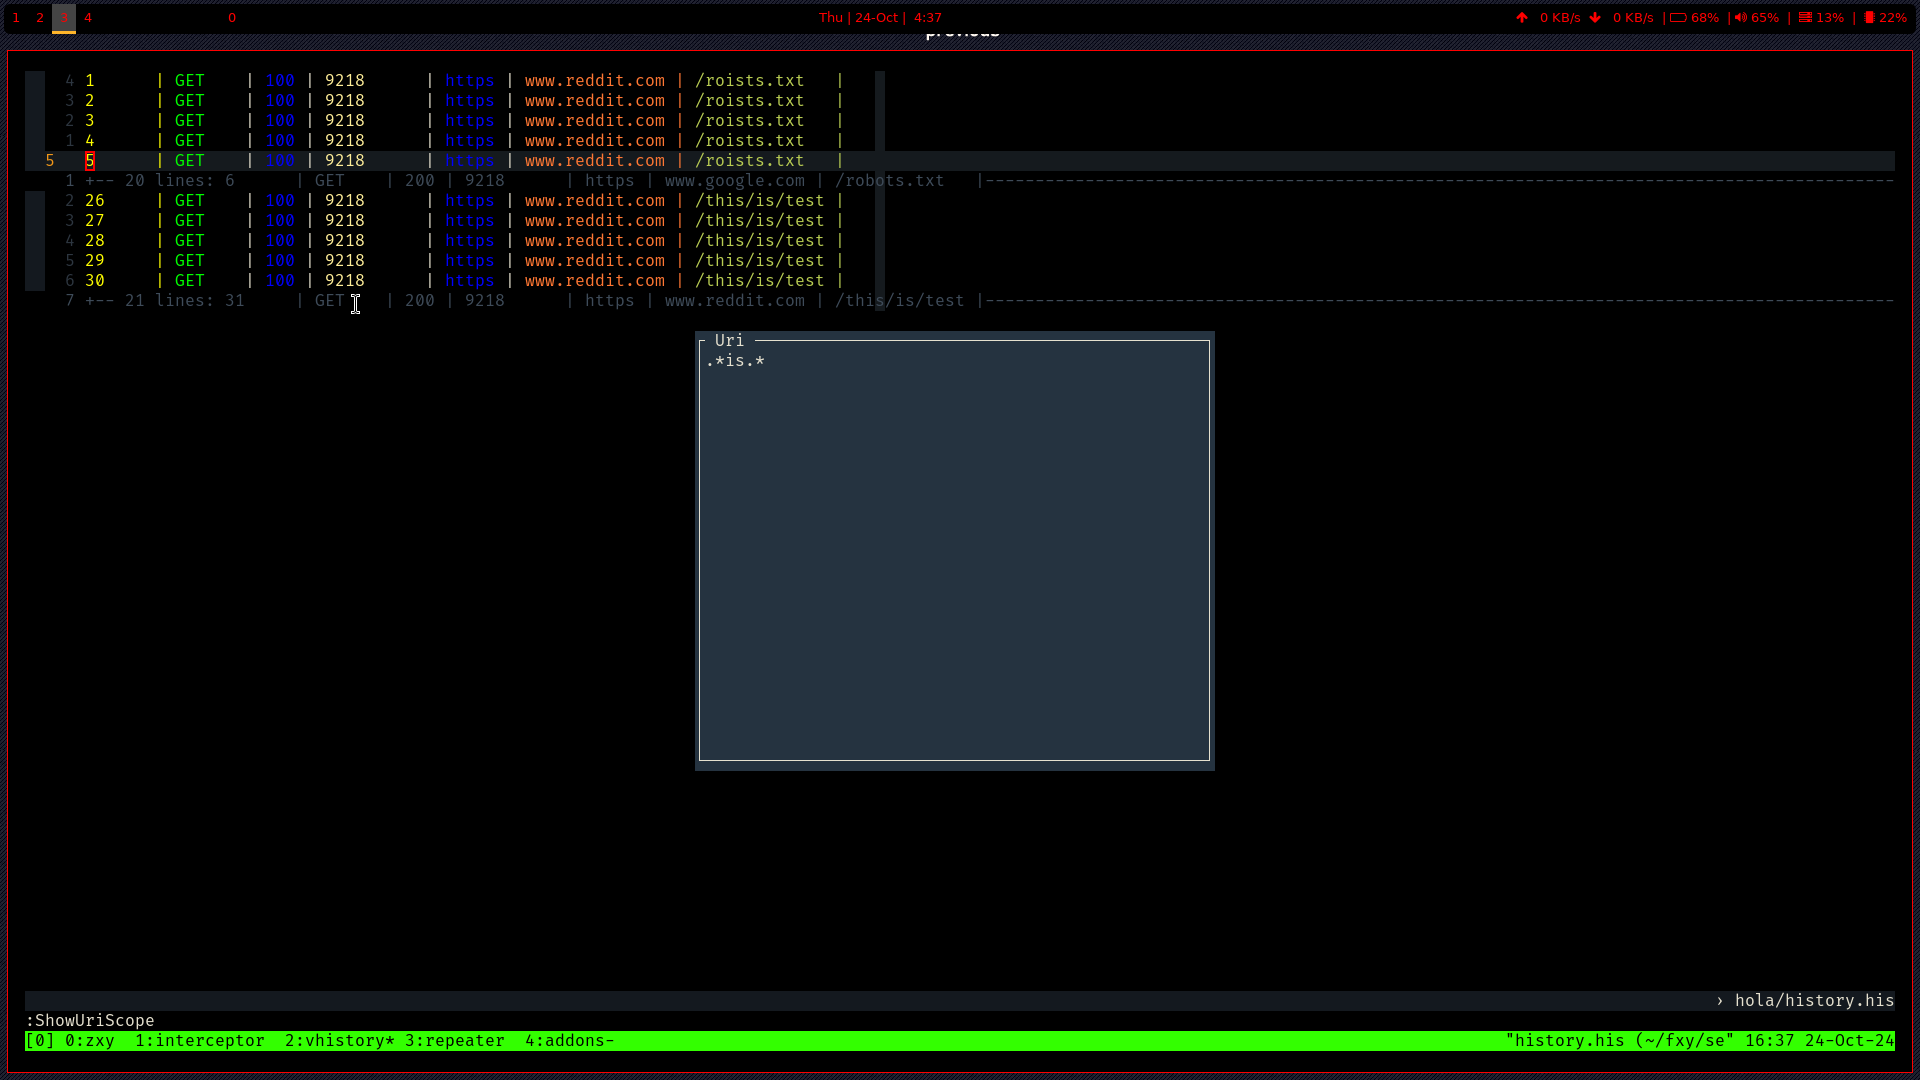Select tmux window 3:repeater
This screenshot has width=1920, height=1080.
pos(455,1041)
